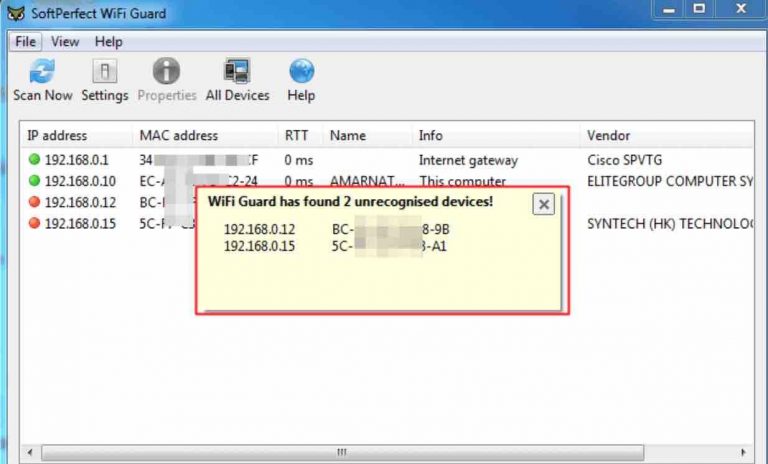
Task: Click the RTT column header
Action: pos(296,136)
